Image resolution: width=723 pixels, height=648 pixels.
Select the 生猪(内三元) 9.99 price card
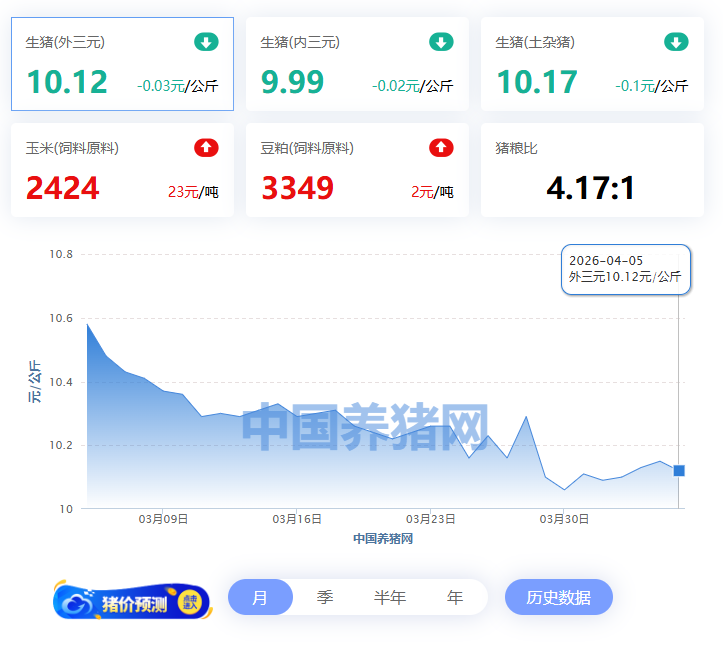pyautogui.click(x=357, y=64)
